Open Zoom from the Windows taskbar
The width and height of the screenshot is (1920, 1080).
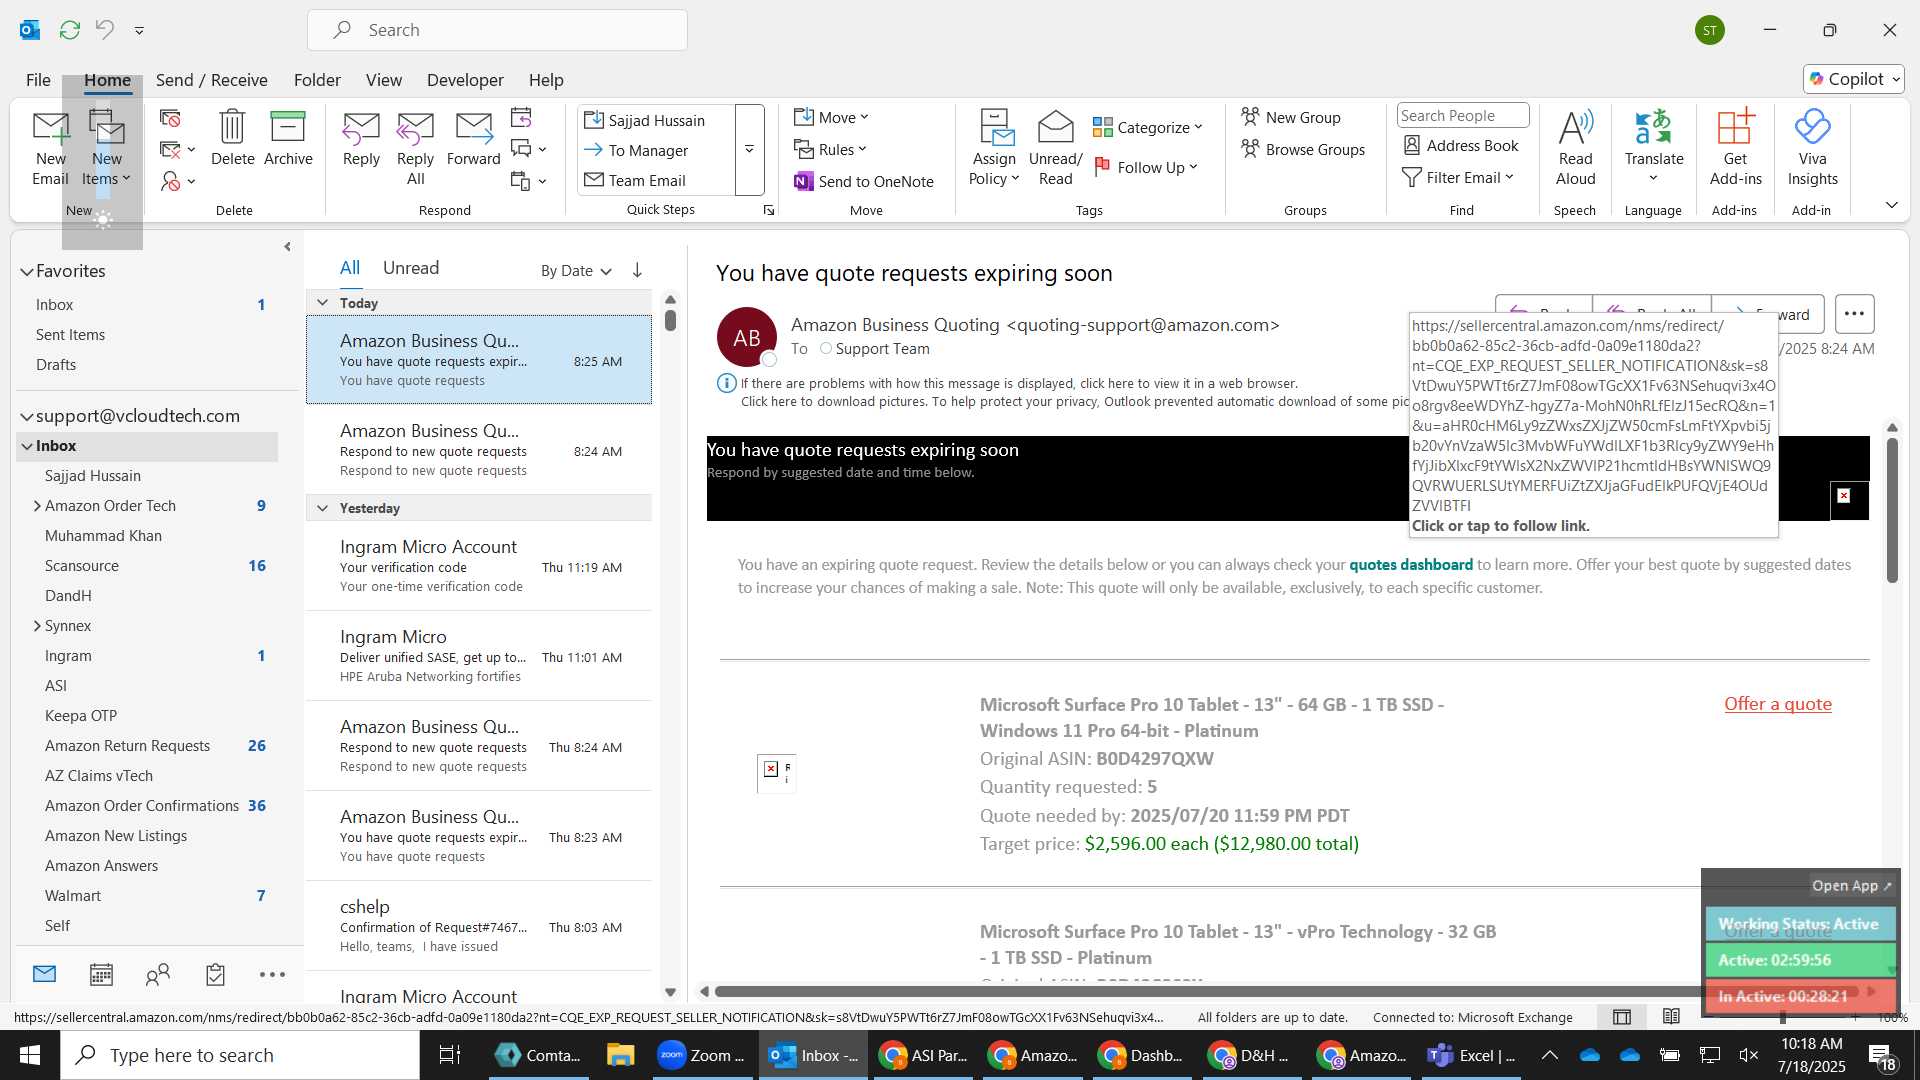701,1055
